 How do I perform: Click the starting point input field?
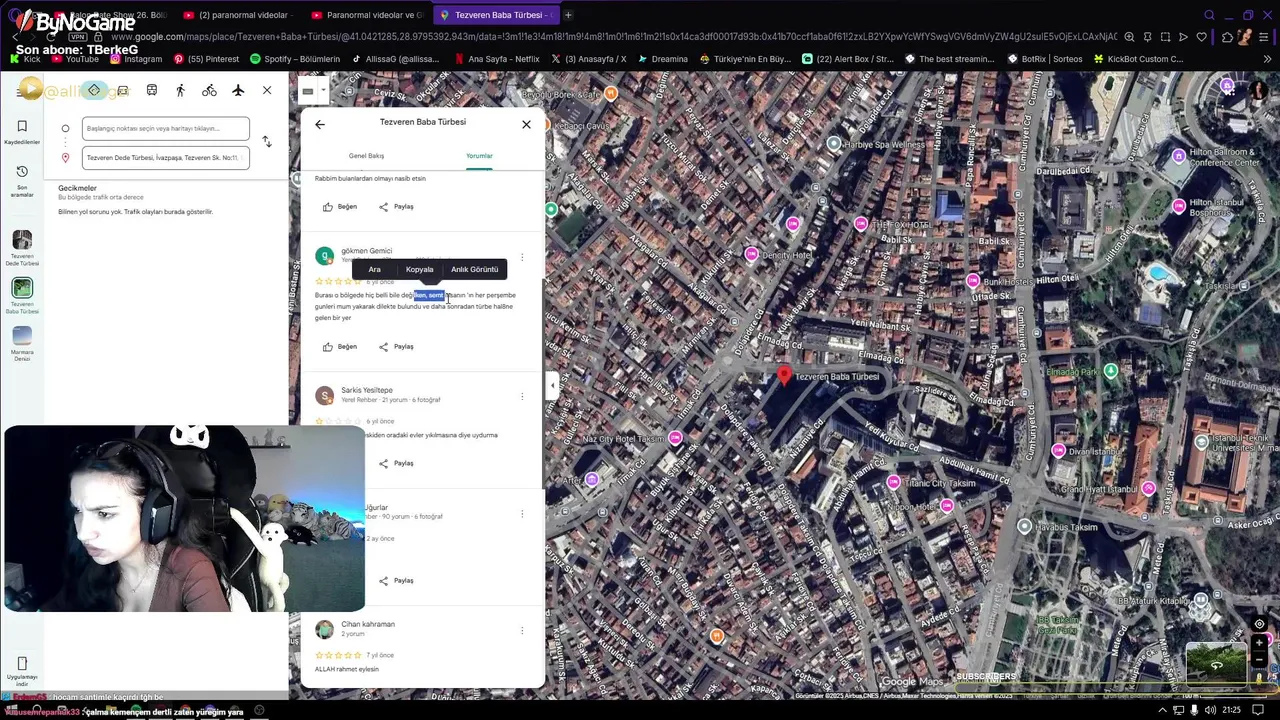pos(166,128)
